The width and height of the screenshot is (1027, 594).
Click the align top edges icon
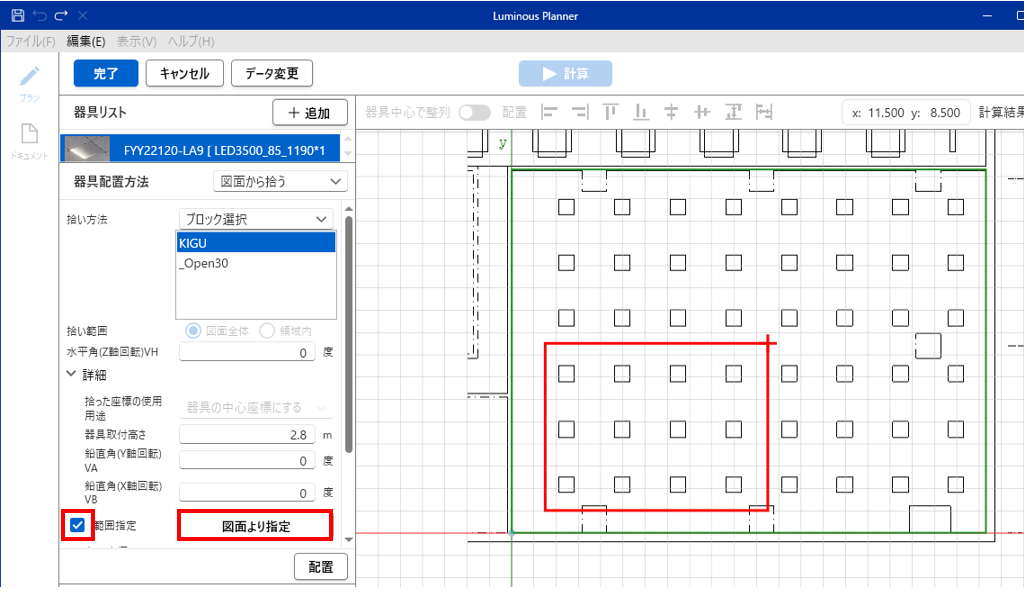(610, 112)
